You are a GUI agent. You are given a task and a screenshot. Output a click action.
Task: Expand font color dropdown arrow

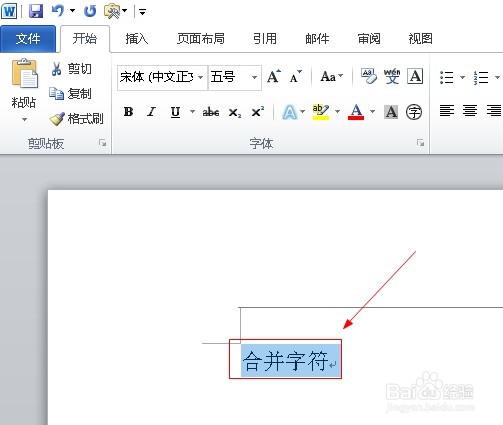pos(373,111)
